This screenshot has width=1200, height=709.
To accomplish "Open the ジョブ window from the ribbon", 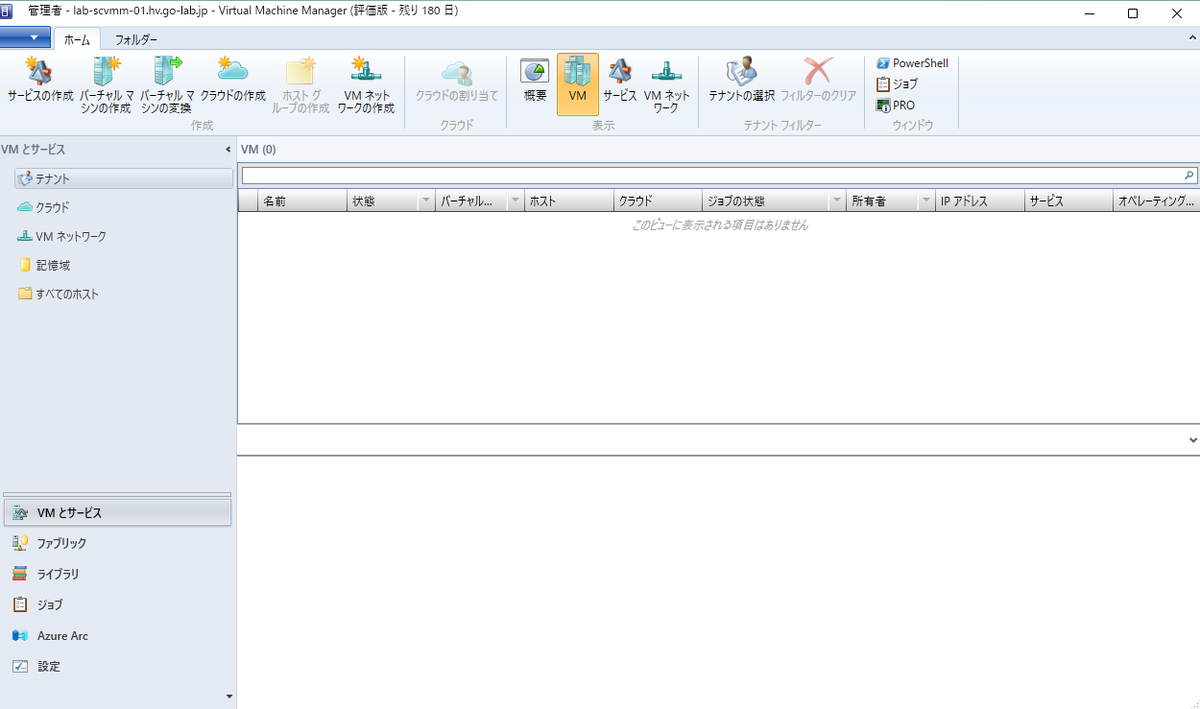I will (x=897, y=84).
